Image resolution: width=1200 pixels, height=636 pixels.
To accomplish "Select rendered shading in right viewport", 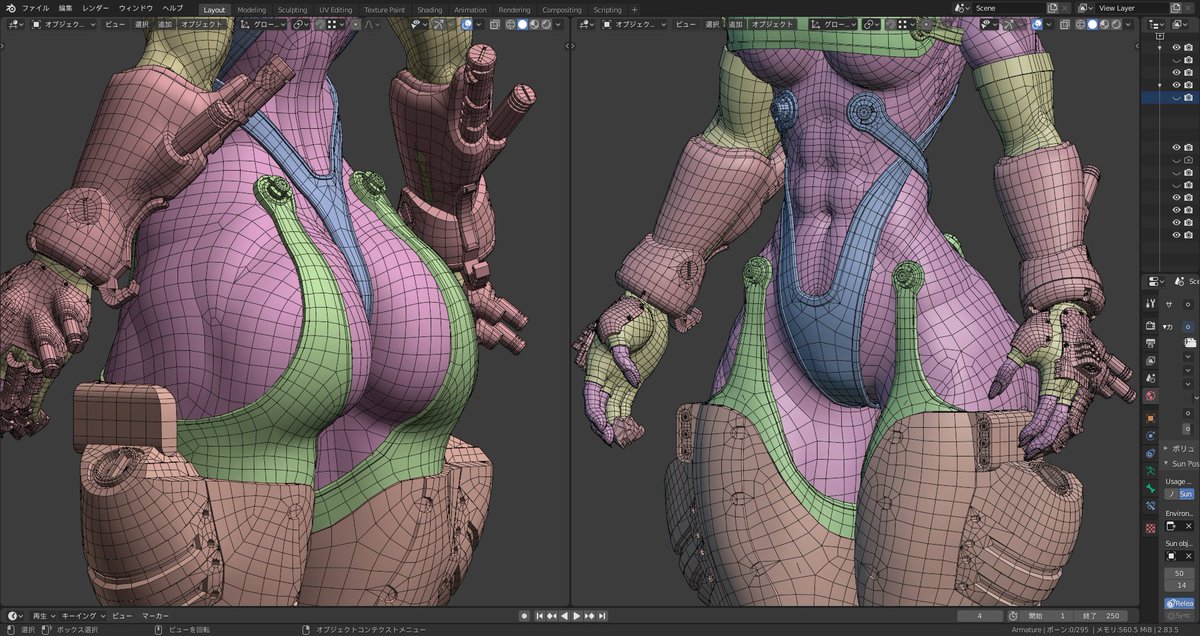I will pos(1116,24).
